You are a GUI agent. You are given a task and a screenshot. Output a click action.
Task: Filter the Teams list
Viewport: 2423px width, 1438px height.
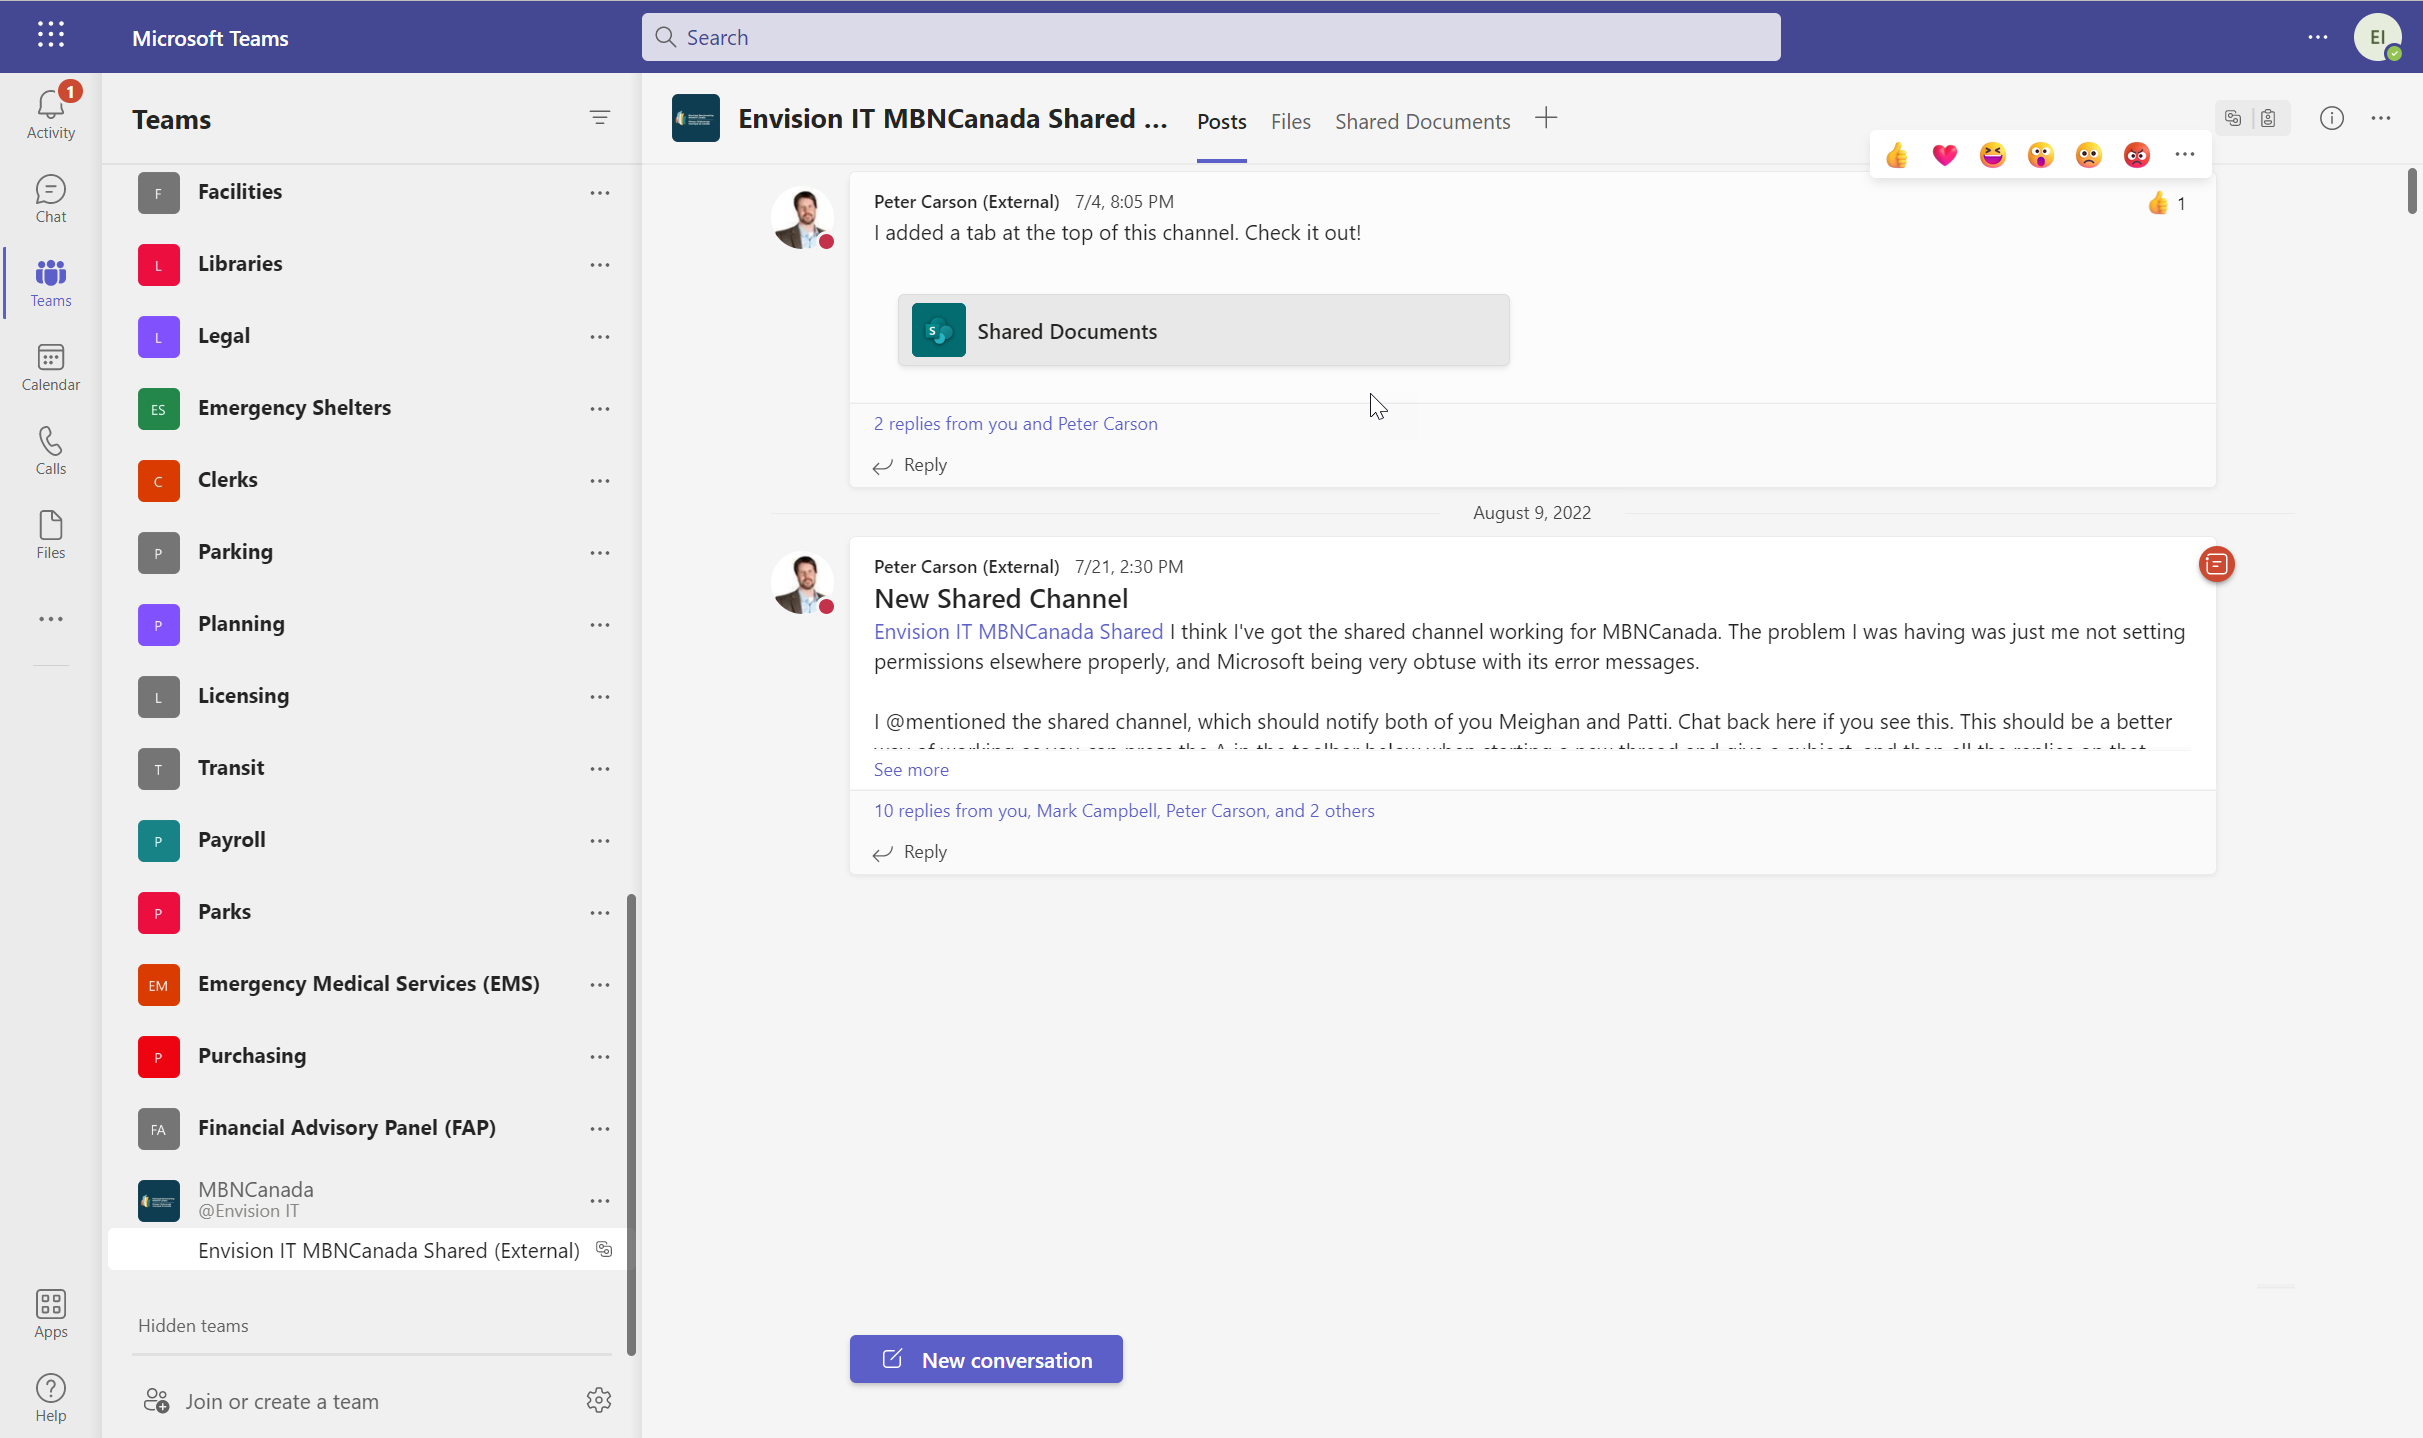(x=599, y=118)
